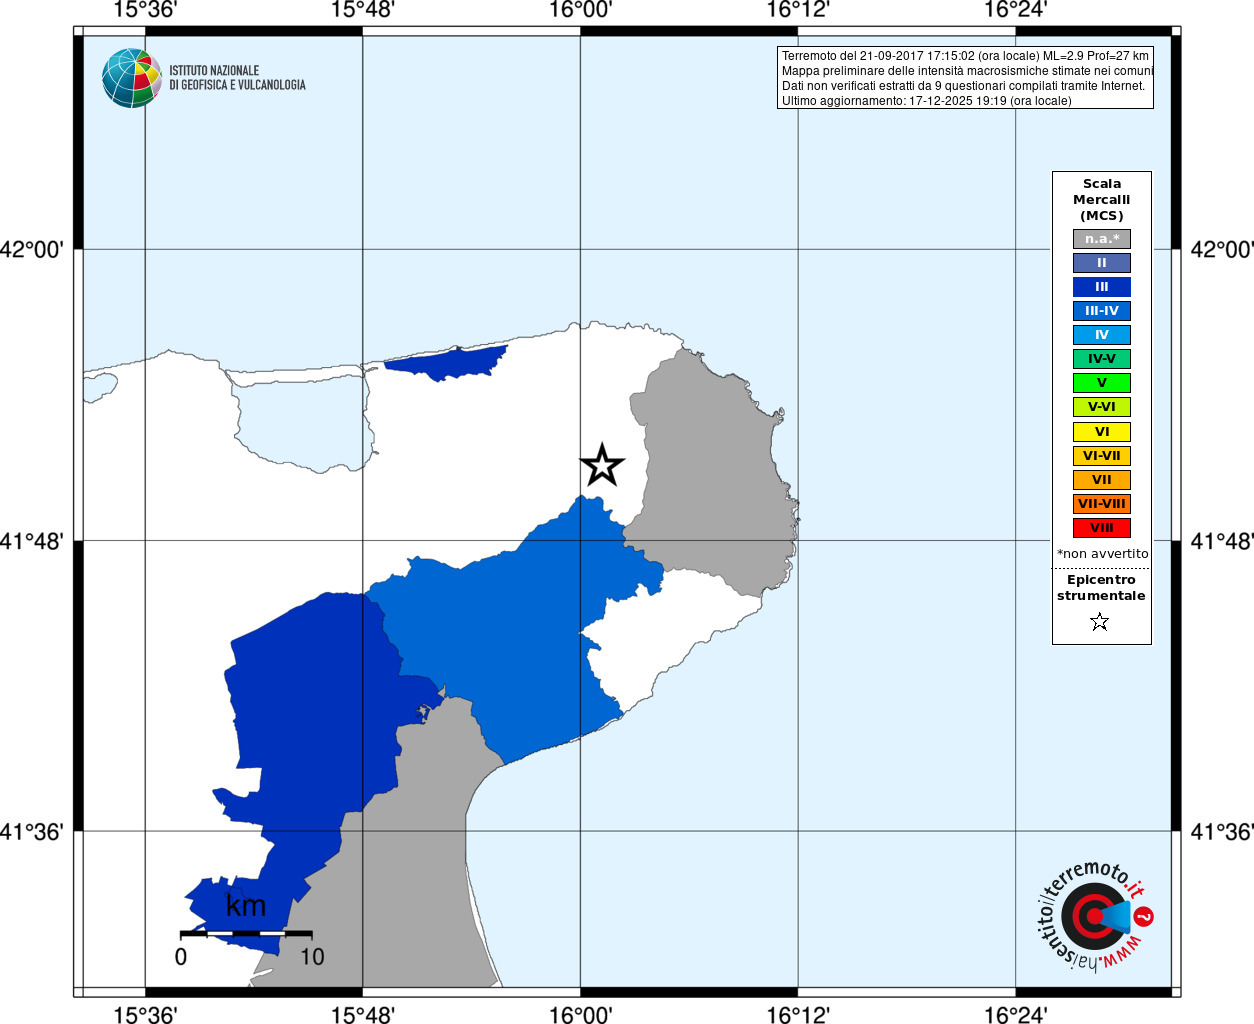
Task: Click the 'Dati non verificati' info line
Action: click(963, 86)
